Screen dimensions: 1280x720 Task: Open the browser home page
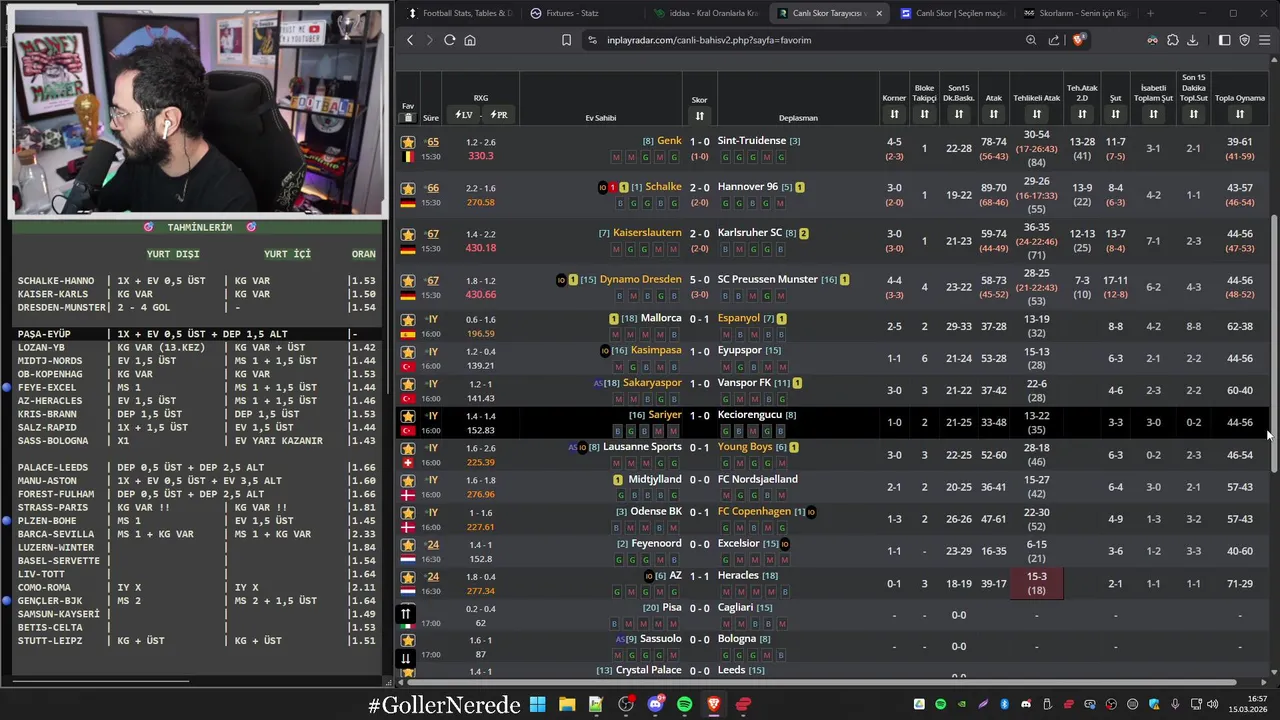[470, 40]
